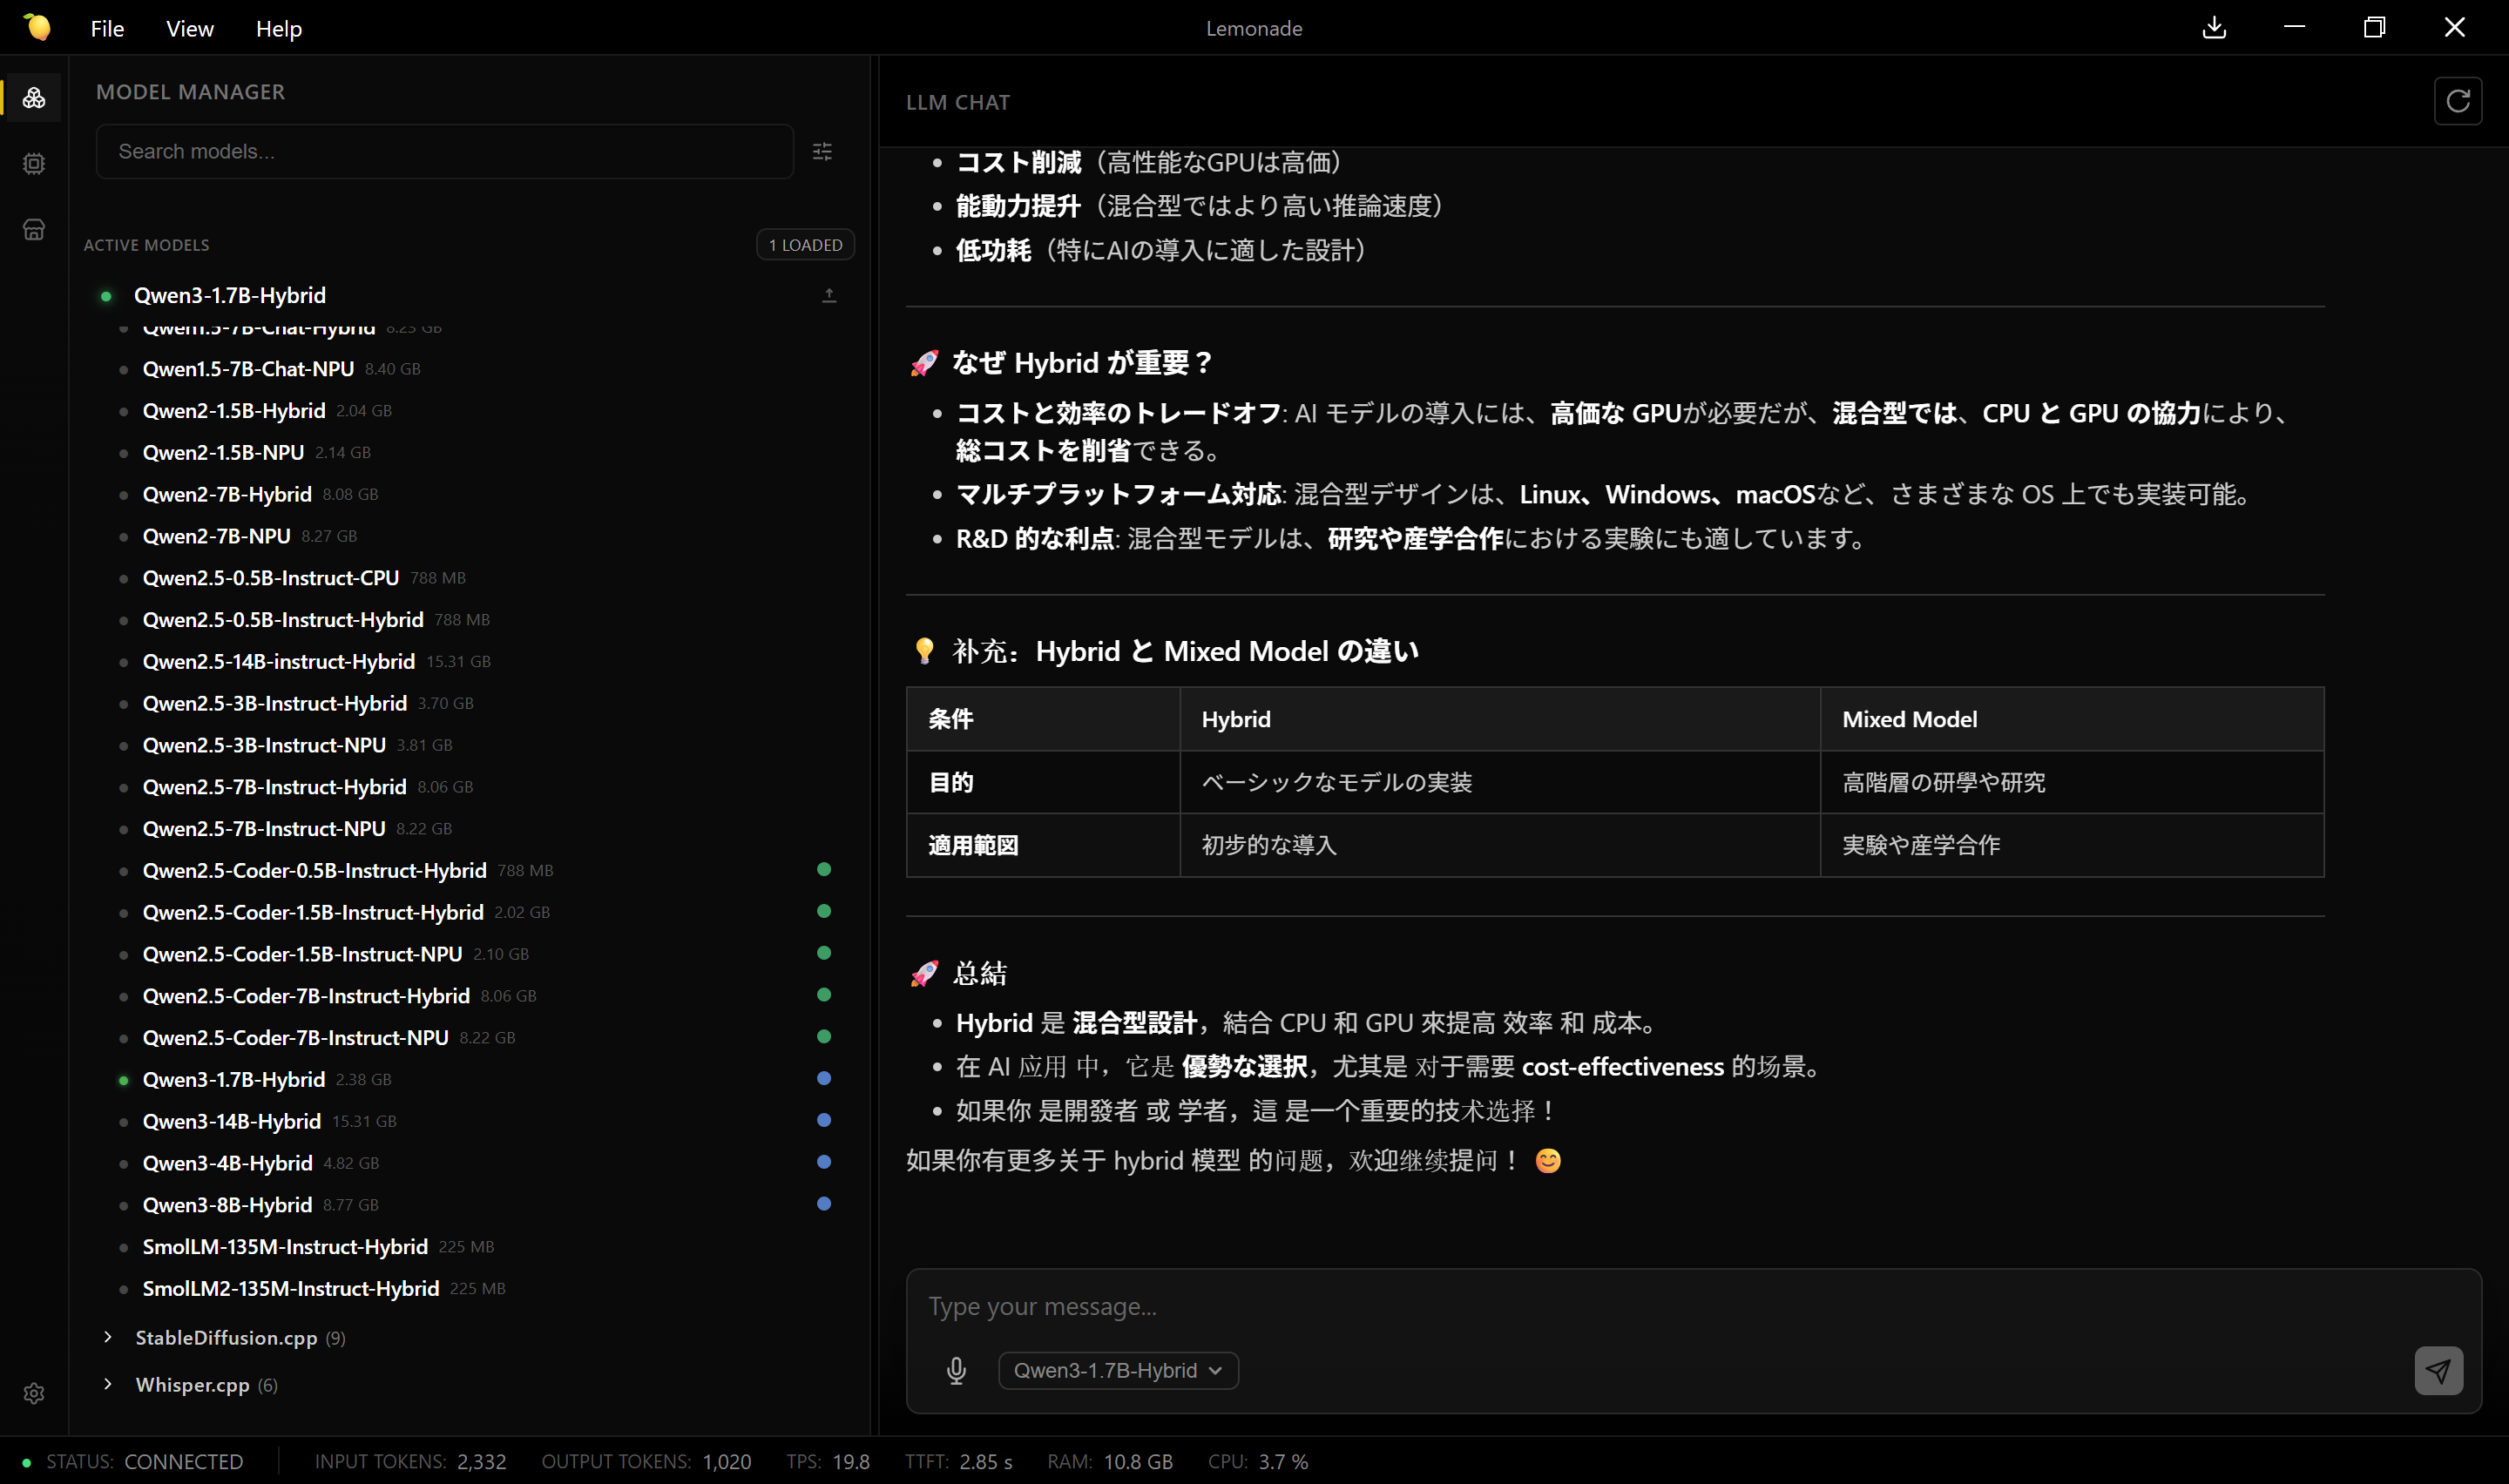Select the SmolLM2-135M-Instruct-Hybrid model
Image resolution: width=2509 pixels, height=1484 pixels.
(x=290, y=1288)
